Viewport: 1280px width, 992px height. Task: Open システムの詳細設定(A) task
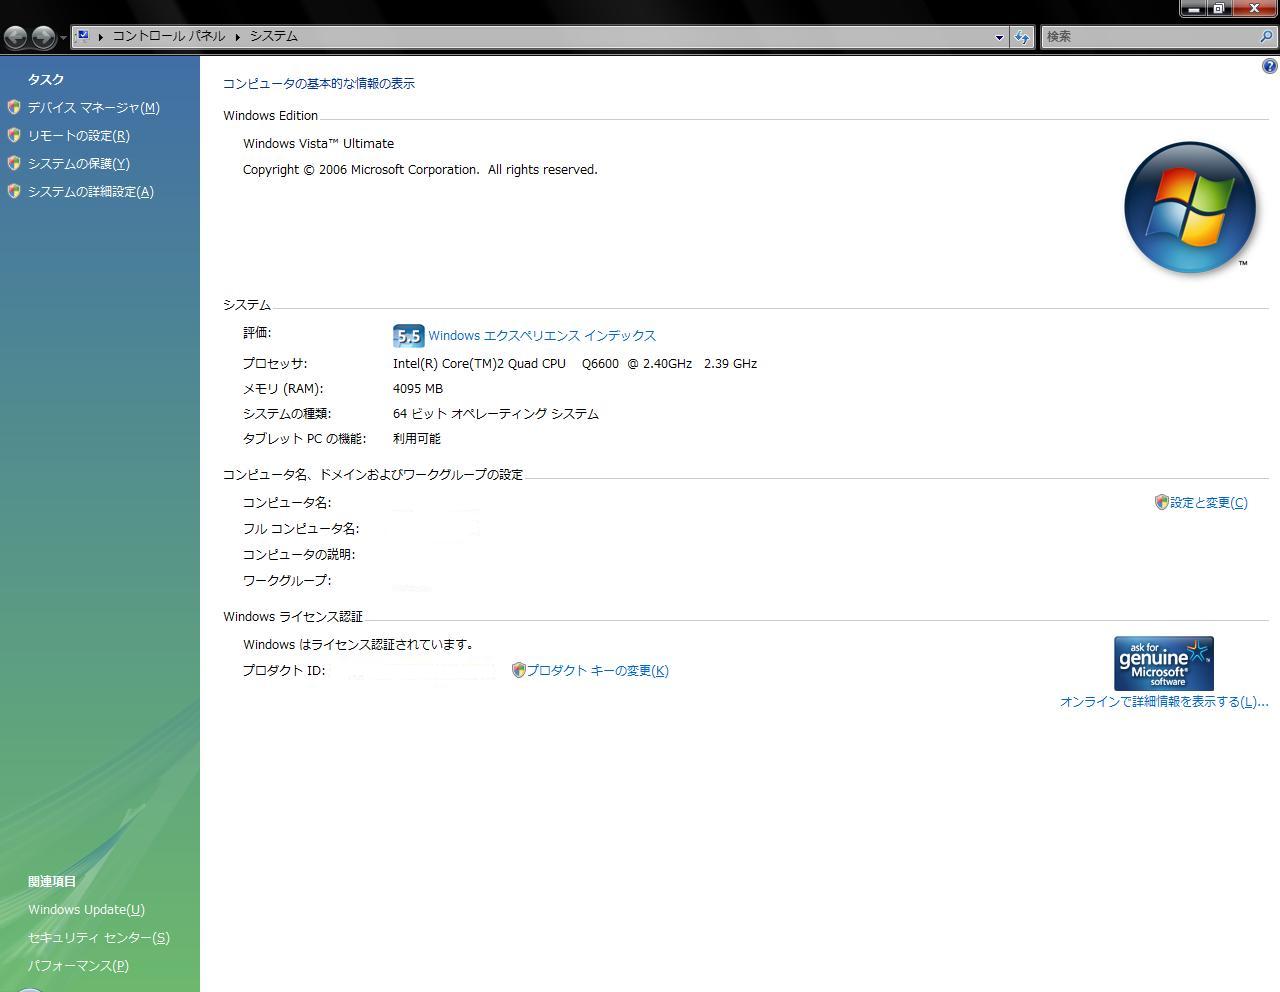(90, 192)
